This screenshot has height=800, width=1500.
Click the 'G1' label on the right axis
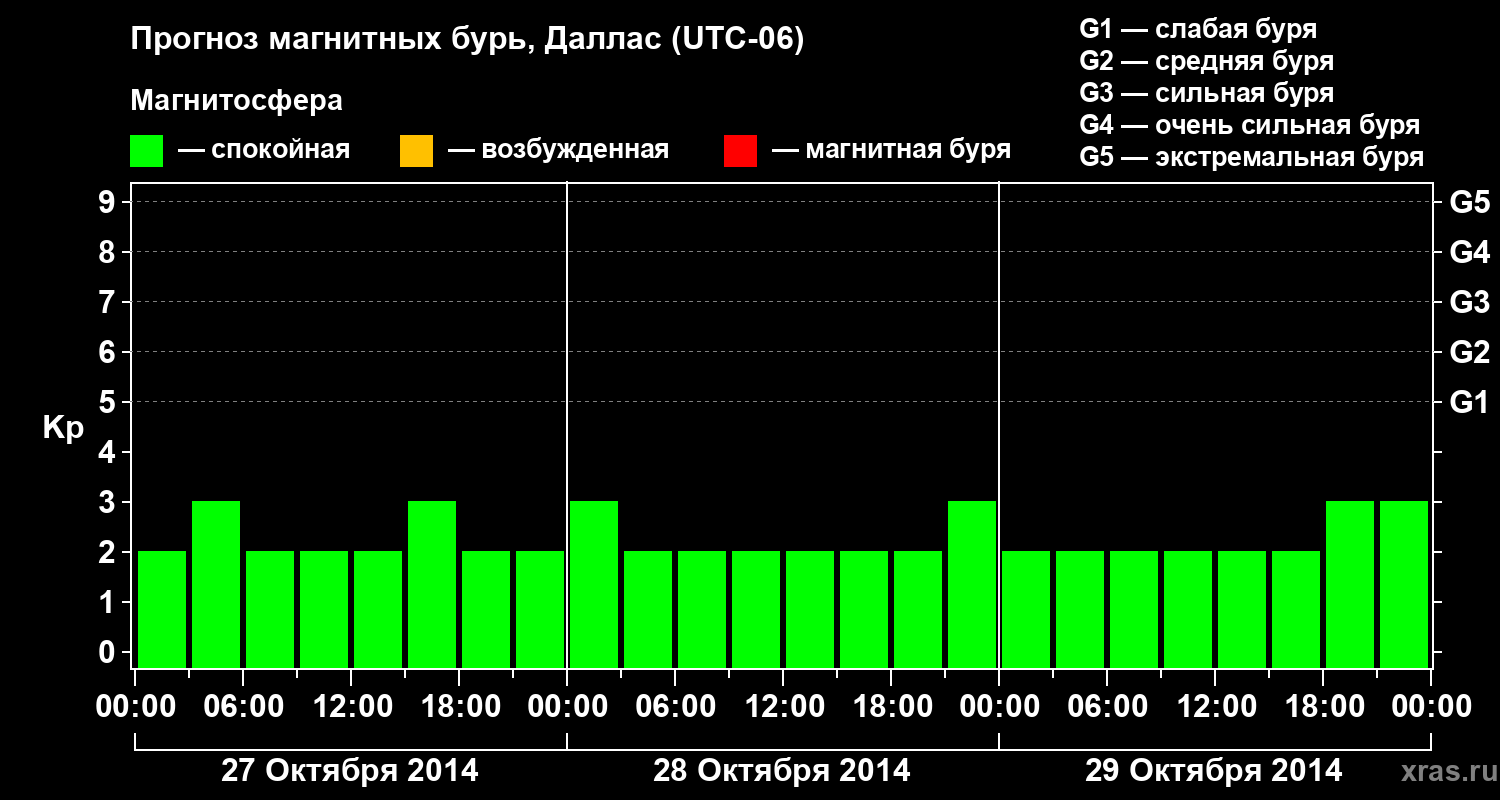coord(1470,402)
